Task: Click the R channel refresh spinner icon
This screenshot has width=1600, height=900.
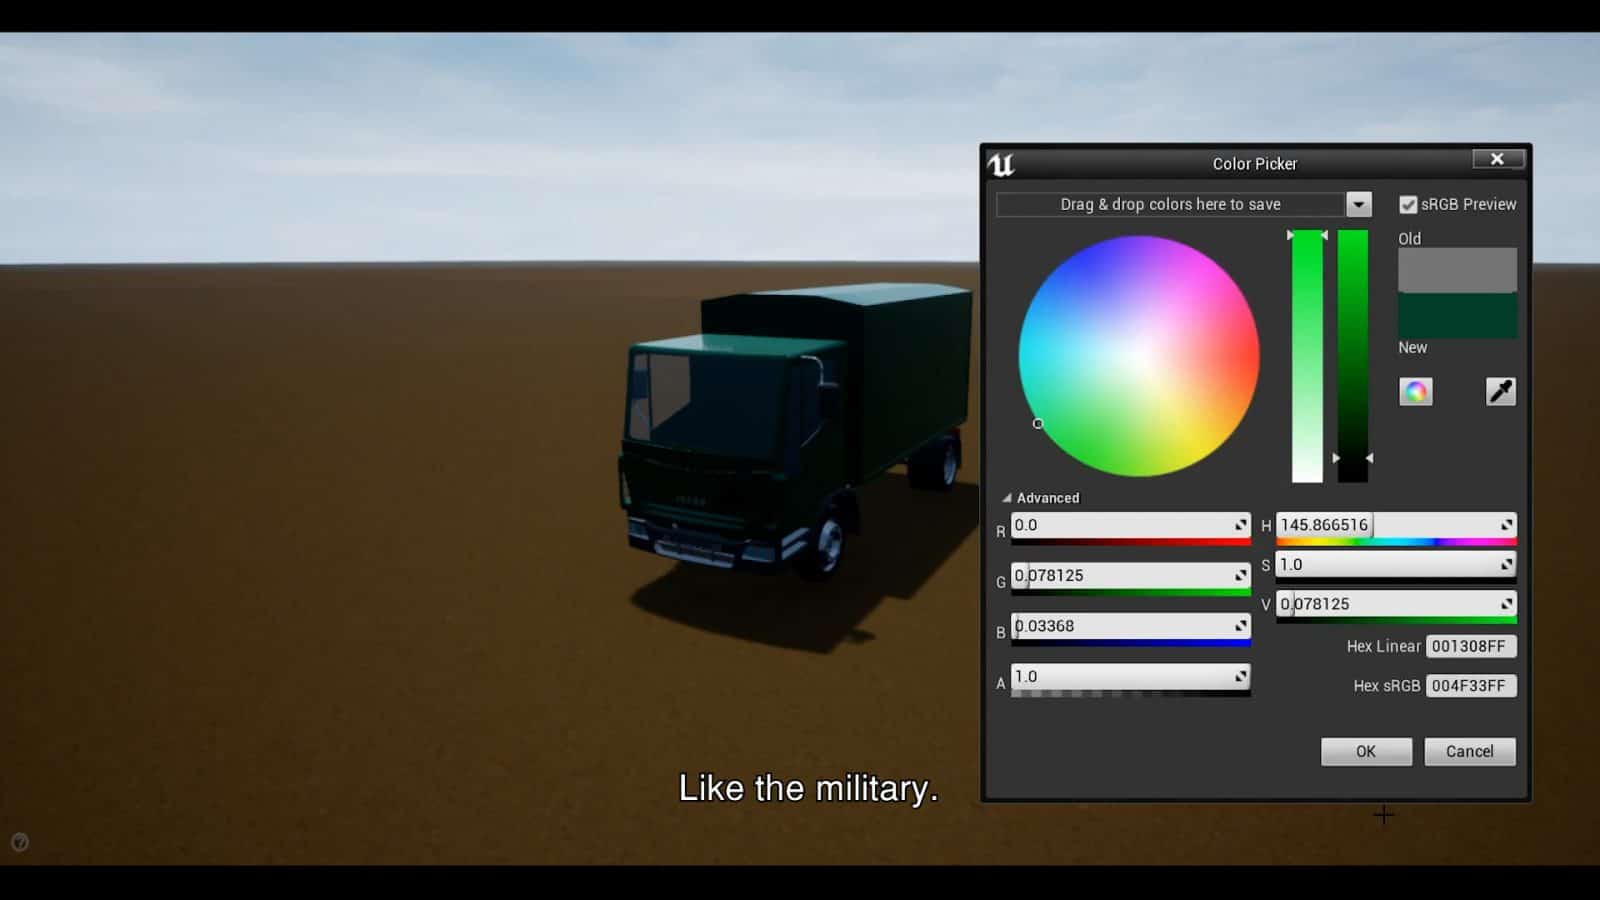Action: point(1241,524)
